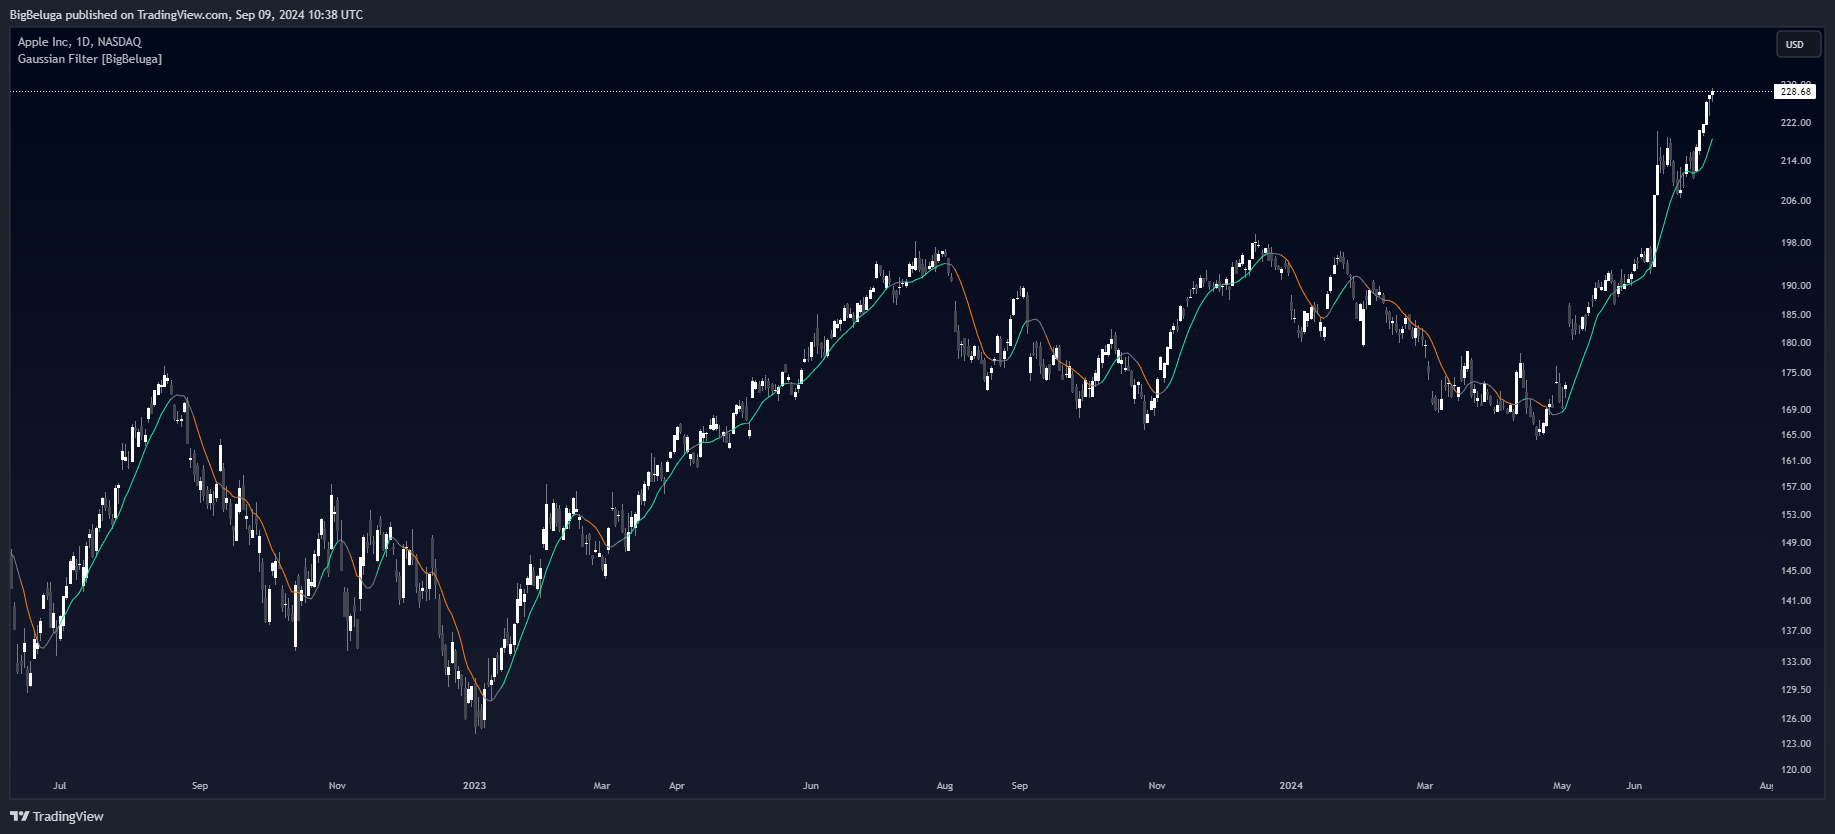Click the 180.00 price axis label

(x=1796, y=343)
